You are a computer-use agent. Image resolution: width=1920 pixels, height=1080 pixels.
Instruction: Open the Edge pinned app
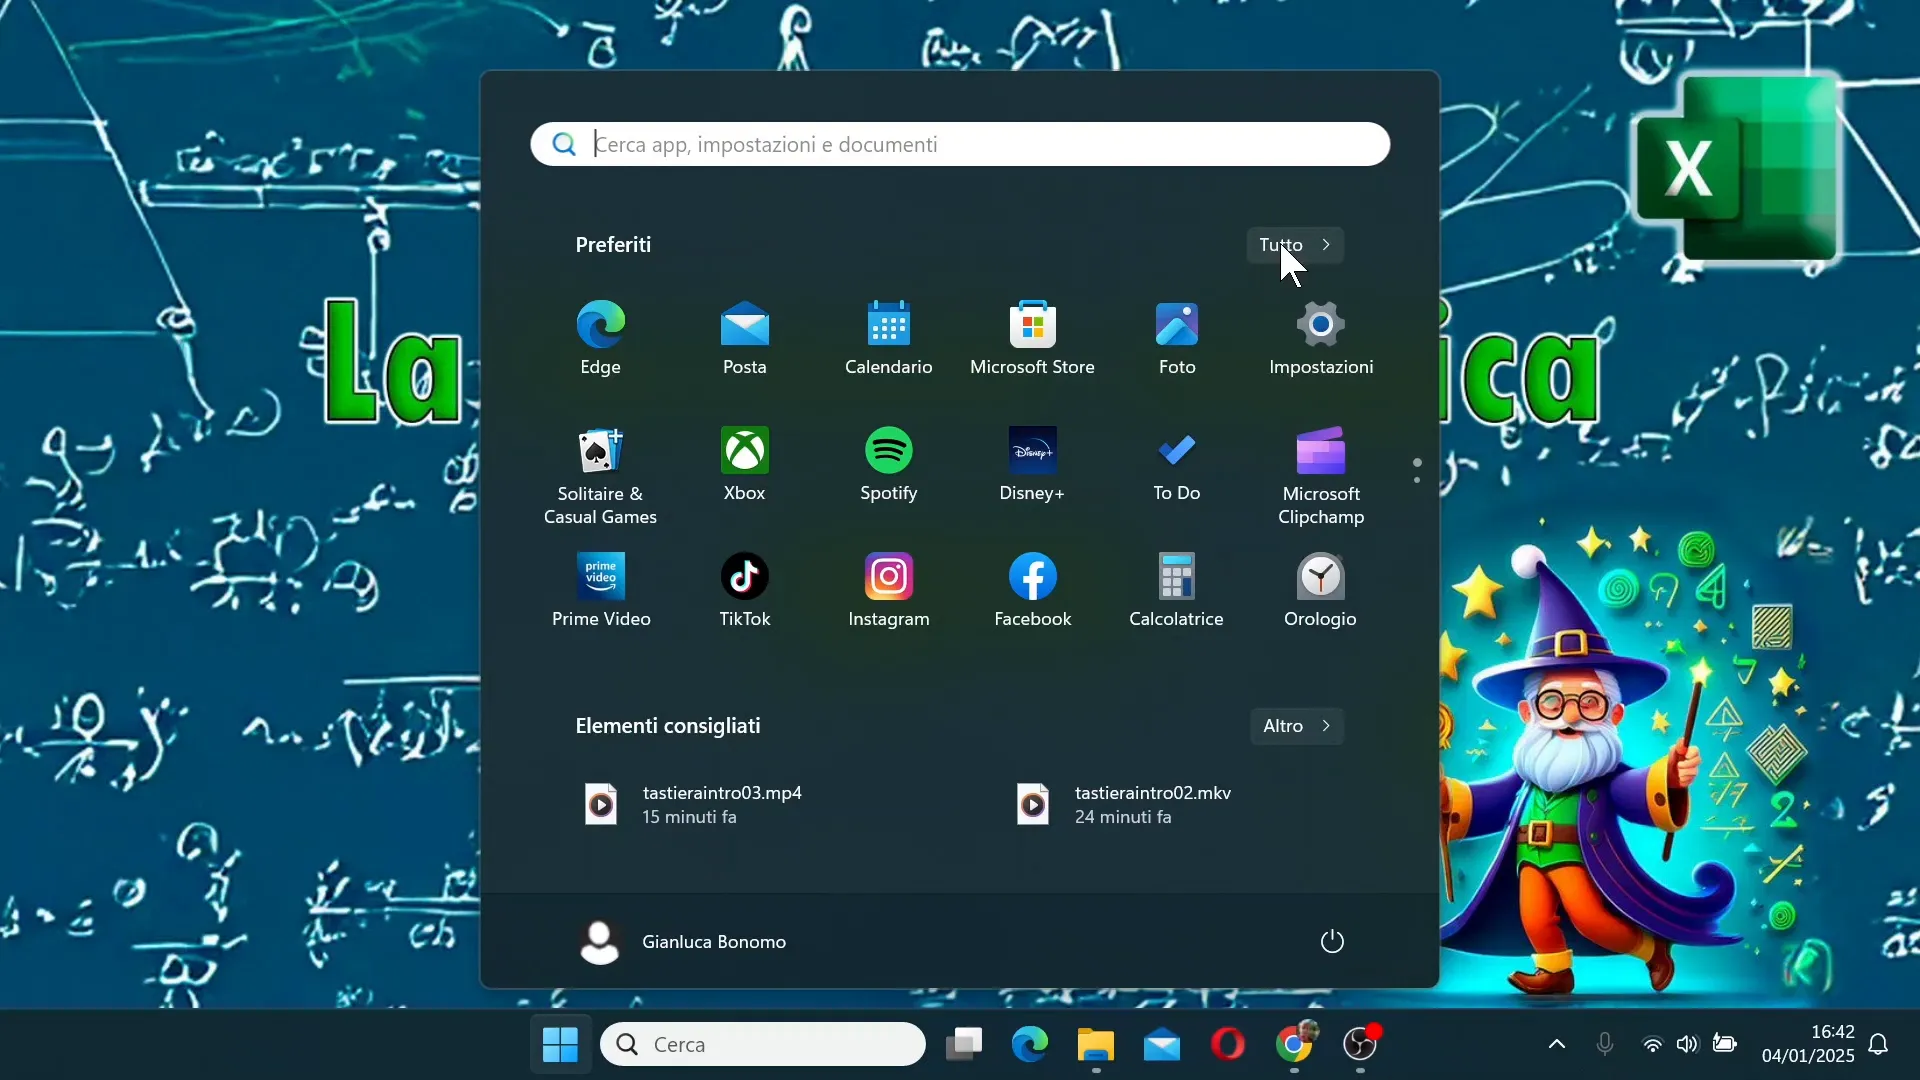[601, 338]
